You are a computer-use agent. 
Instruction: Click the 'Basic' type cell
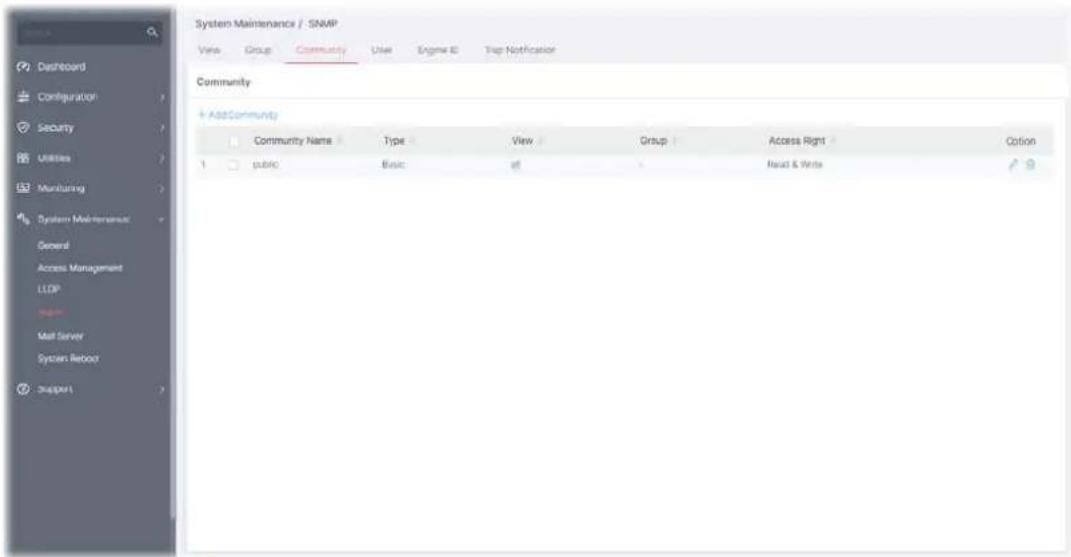(x=393, y=165)
